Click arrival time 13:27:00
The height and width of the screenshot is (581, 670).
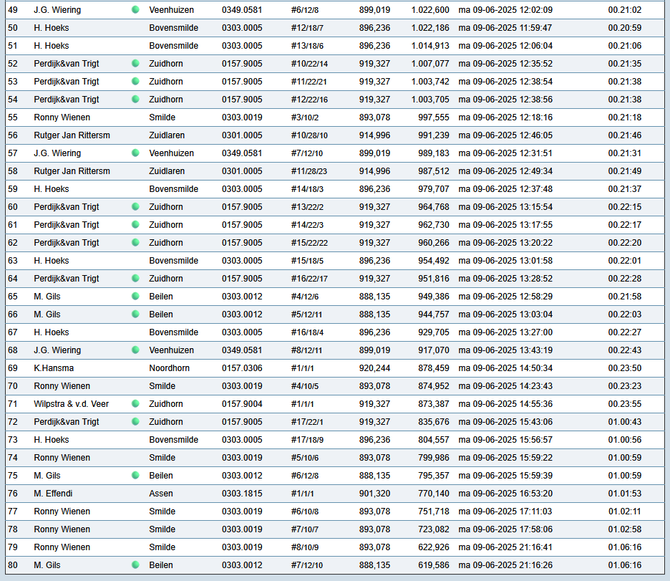click(x=535, y=332)
